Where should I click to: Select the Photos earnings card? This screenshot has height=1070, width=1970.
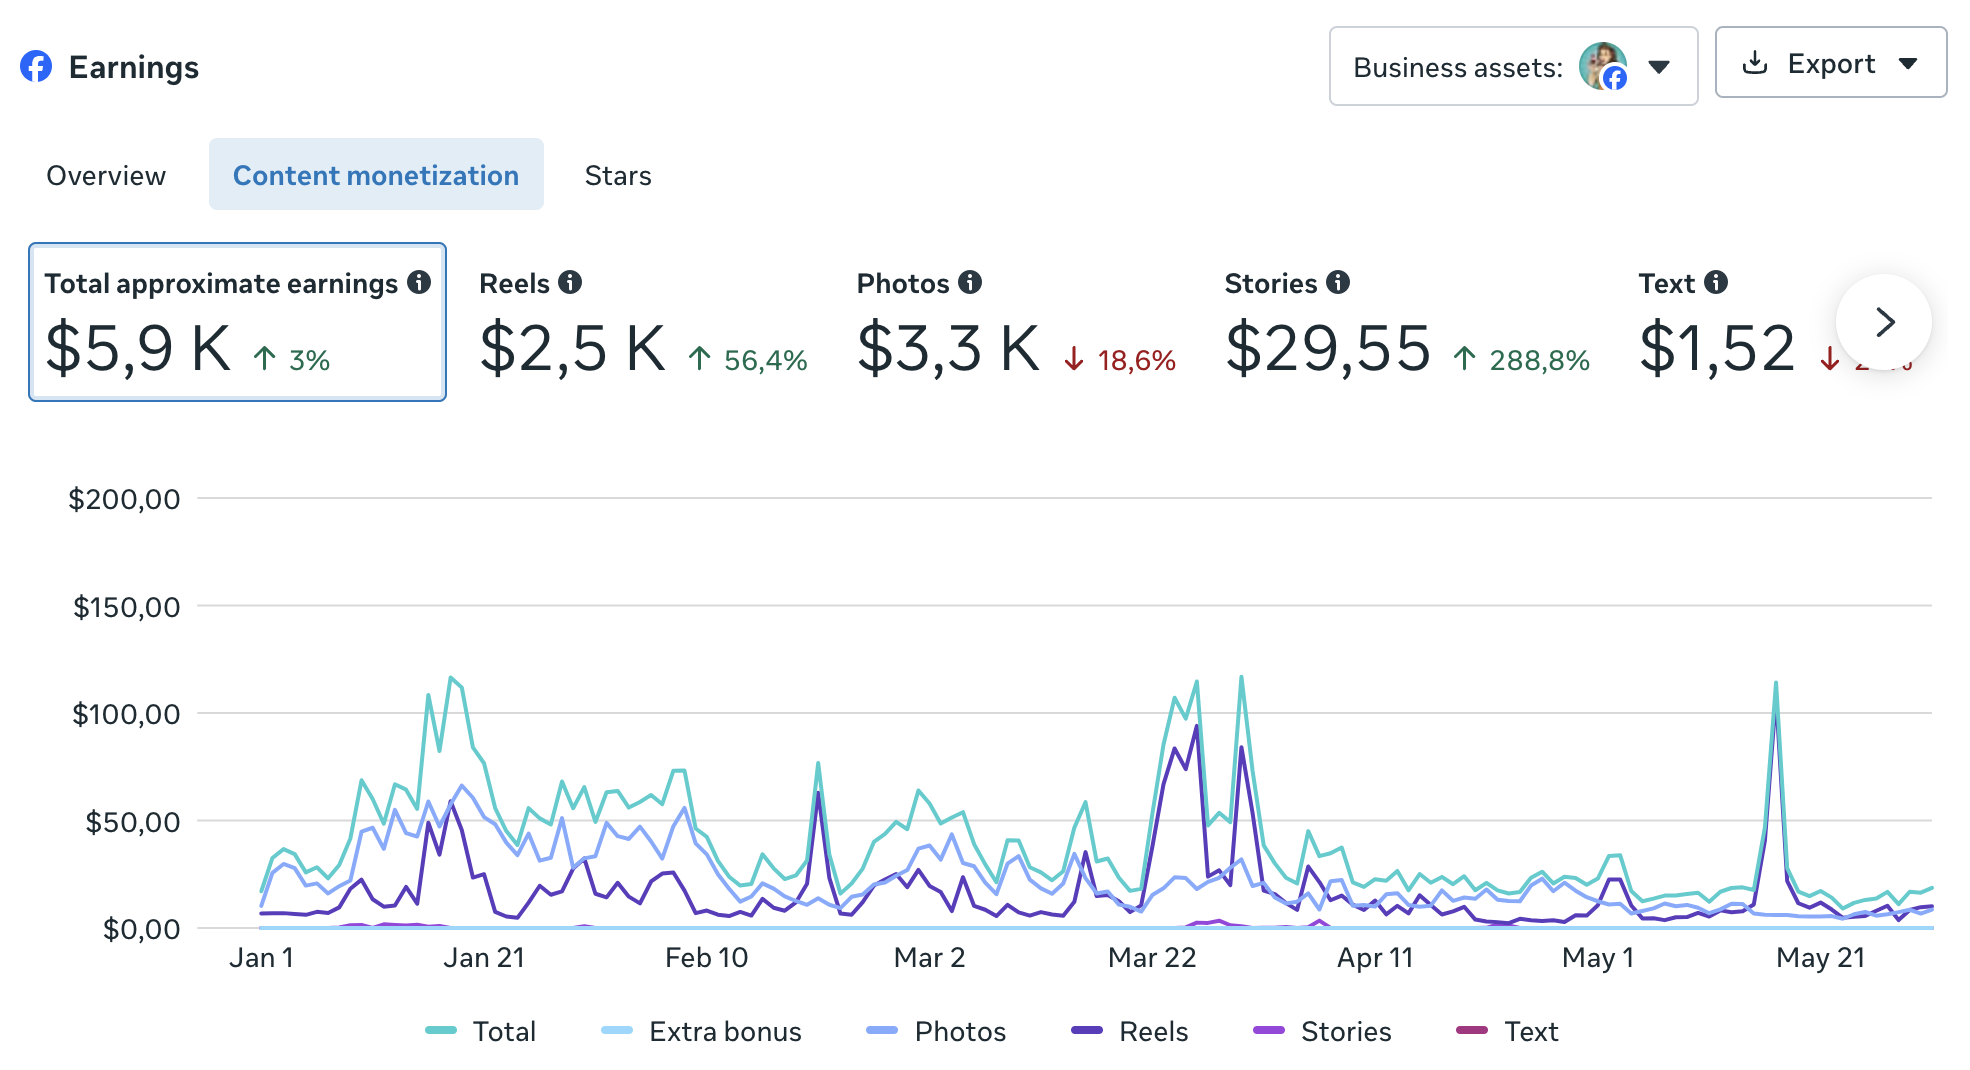click(1017, 322)
